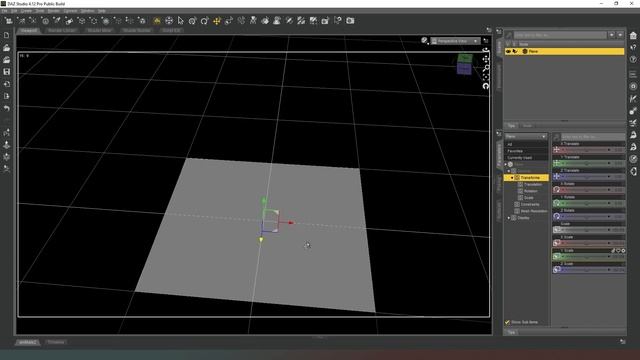Open the Window menu
Screen dimensions: 640x360
tap(87, 11)
